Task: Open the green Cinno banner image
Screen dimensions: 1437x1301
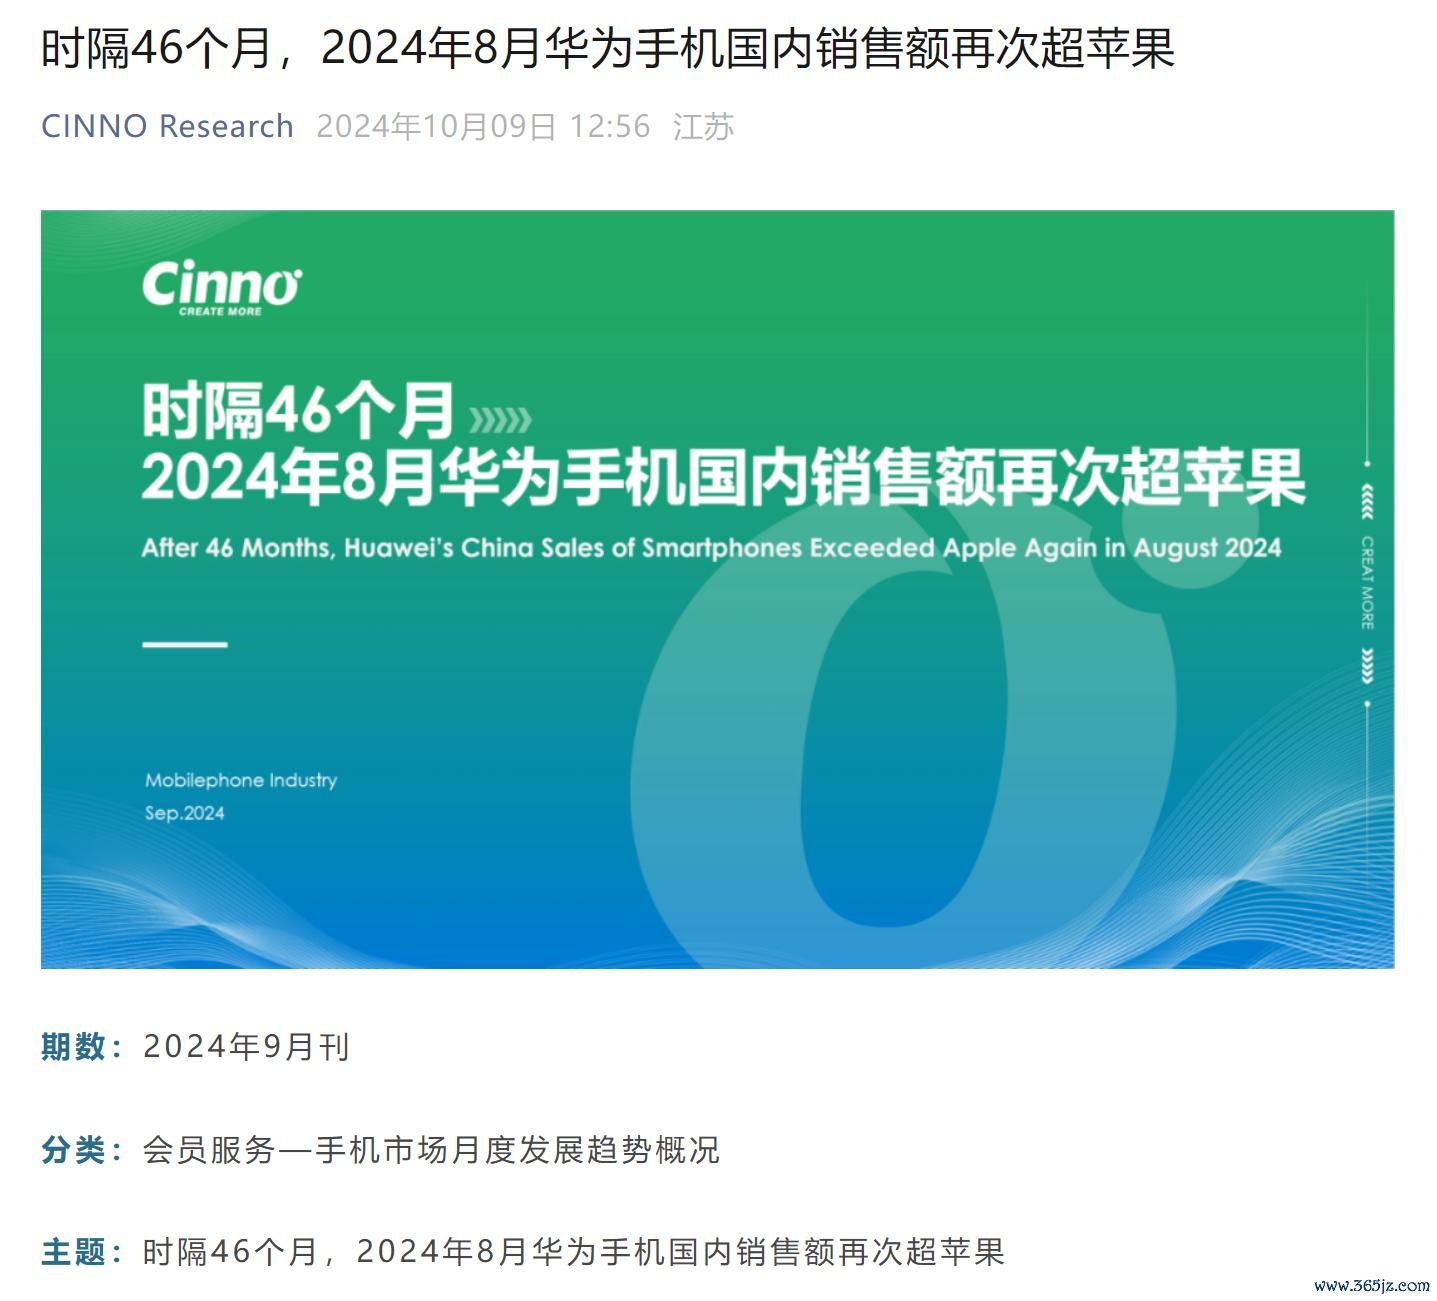Action: [717, 589]
